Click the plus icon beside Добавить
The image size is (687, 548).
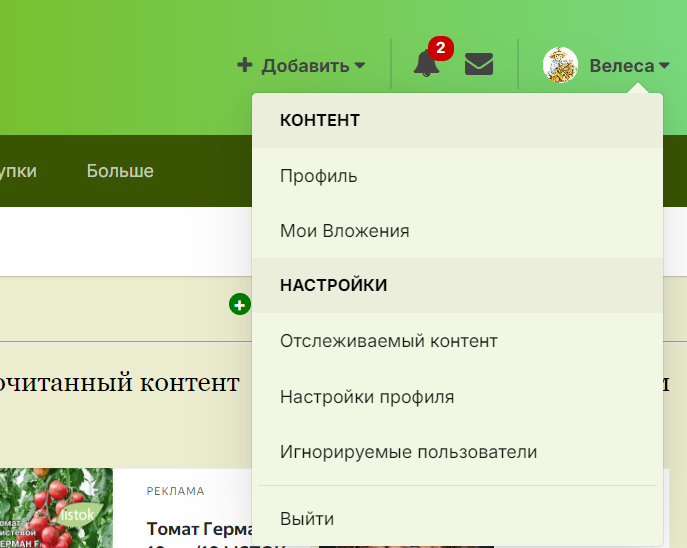pyautogui.click(x=244, y=66)
